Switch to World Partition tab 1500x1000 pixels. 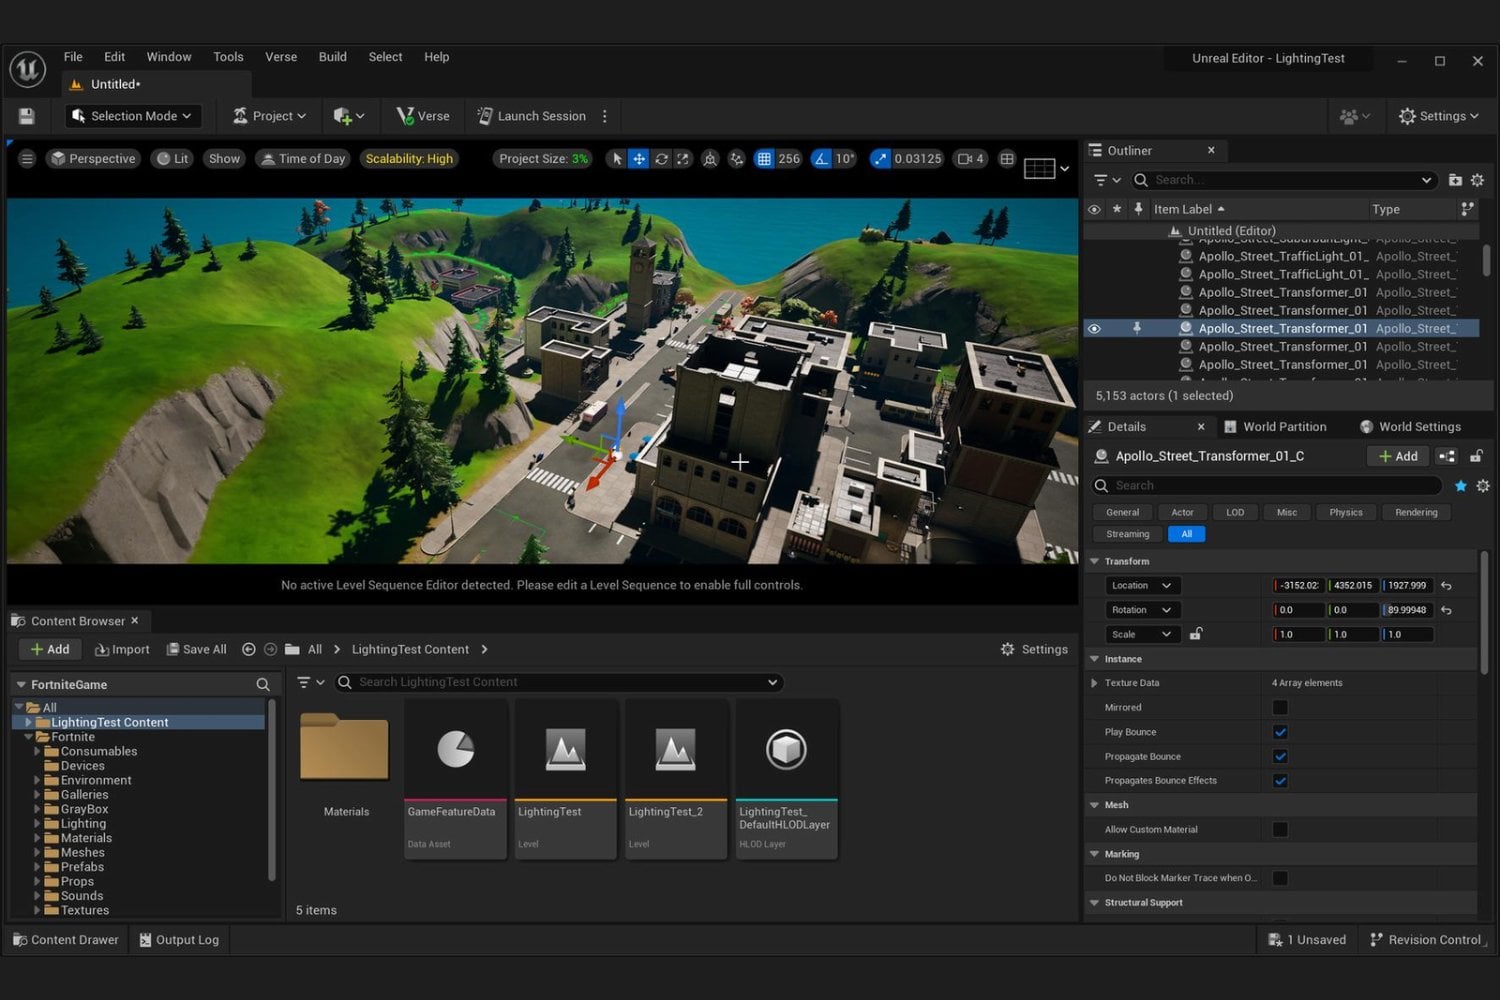point(1276,427)
